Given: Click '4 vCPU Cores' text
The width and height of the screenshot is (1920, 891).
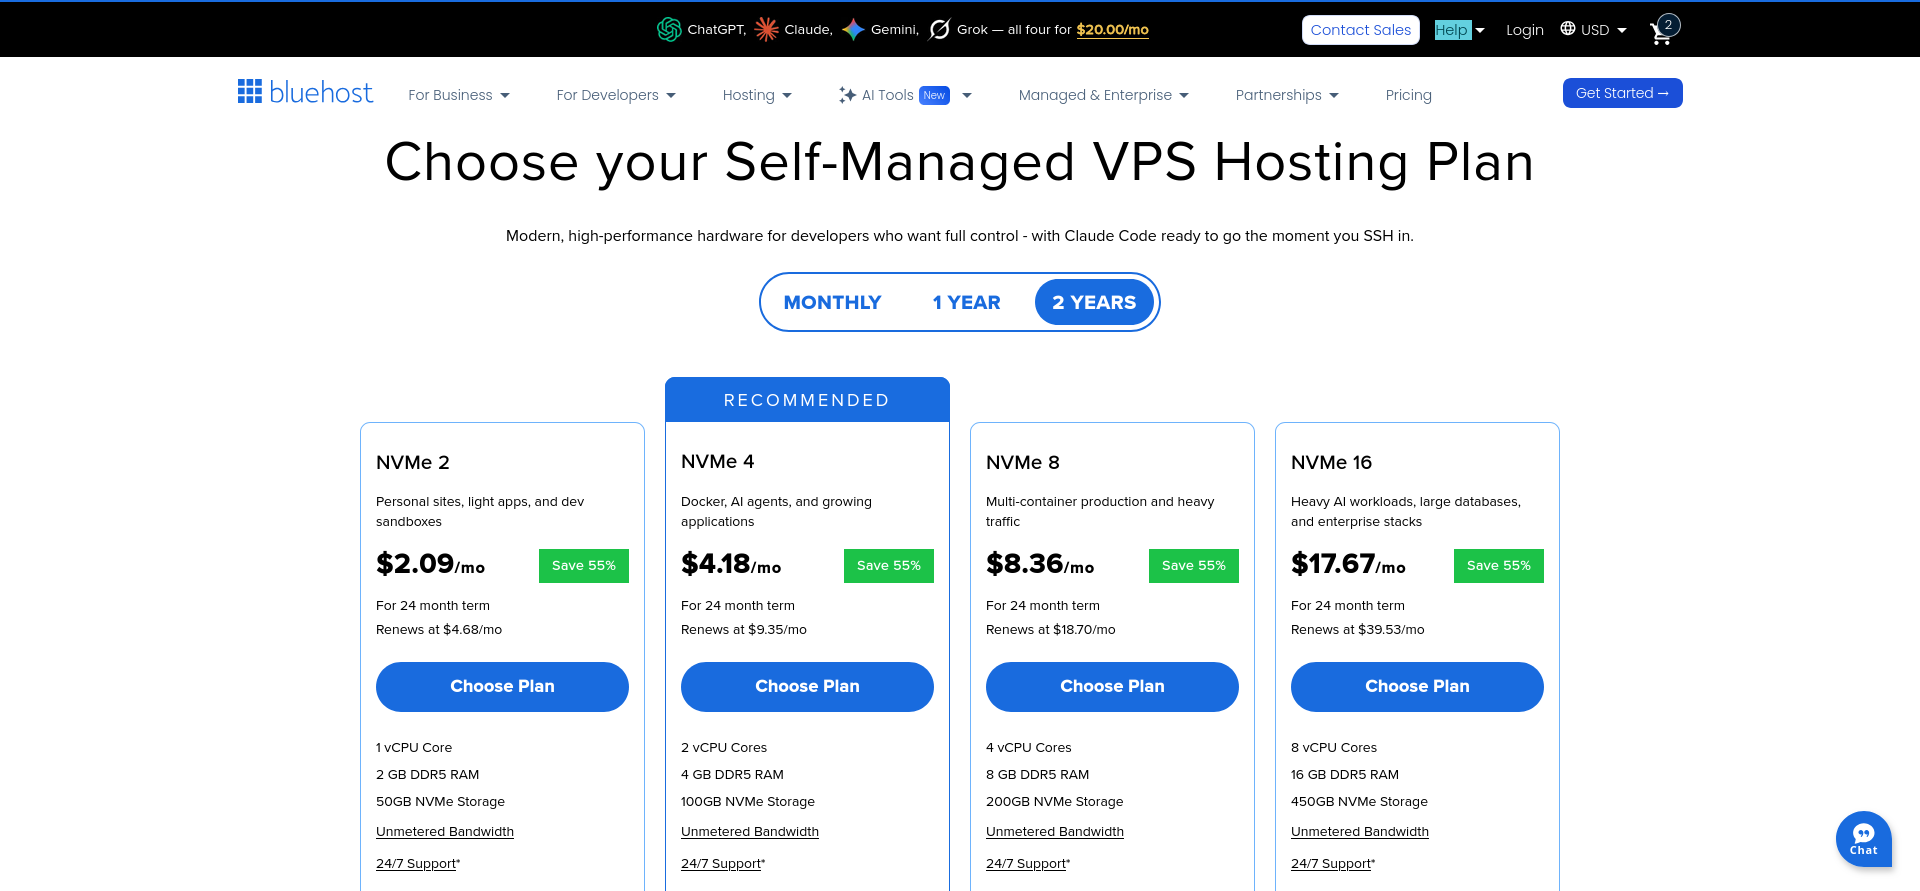Looking at the screenshot, I should (x=1029, y=748).
